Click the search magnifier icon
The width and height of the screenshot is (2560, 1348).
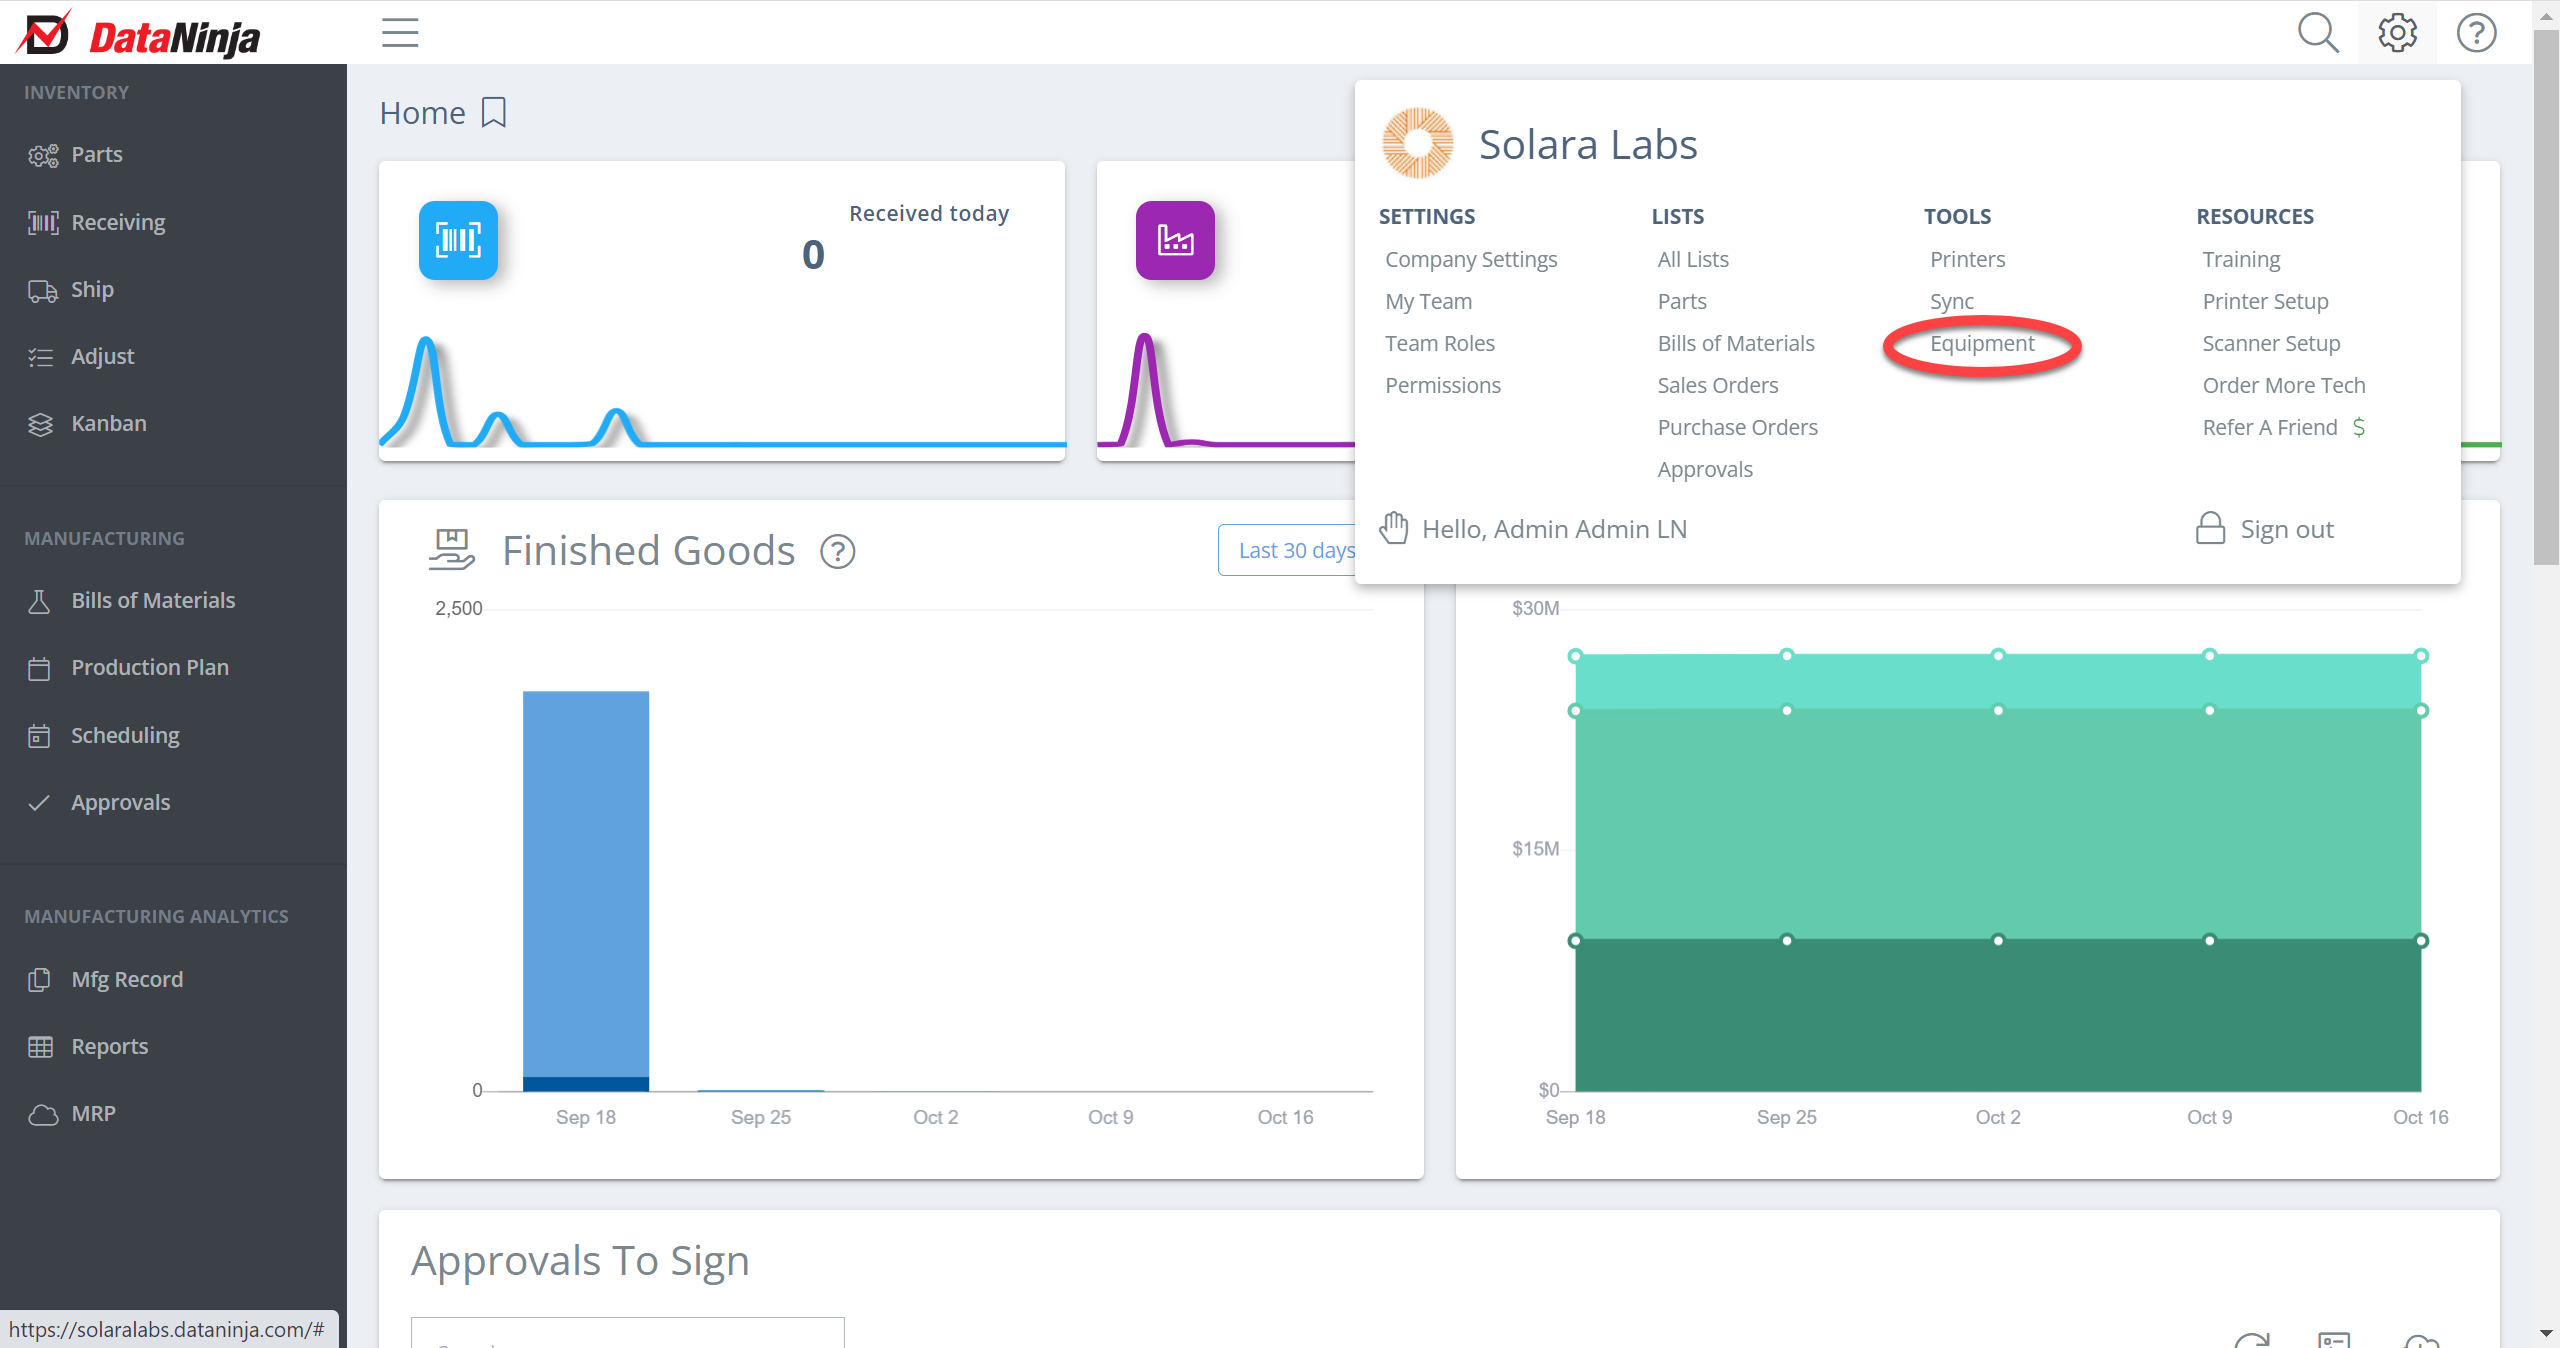click(2317, 33)
